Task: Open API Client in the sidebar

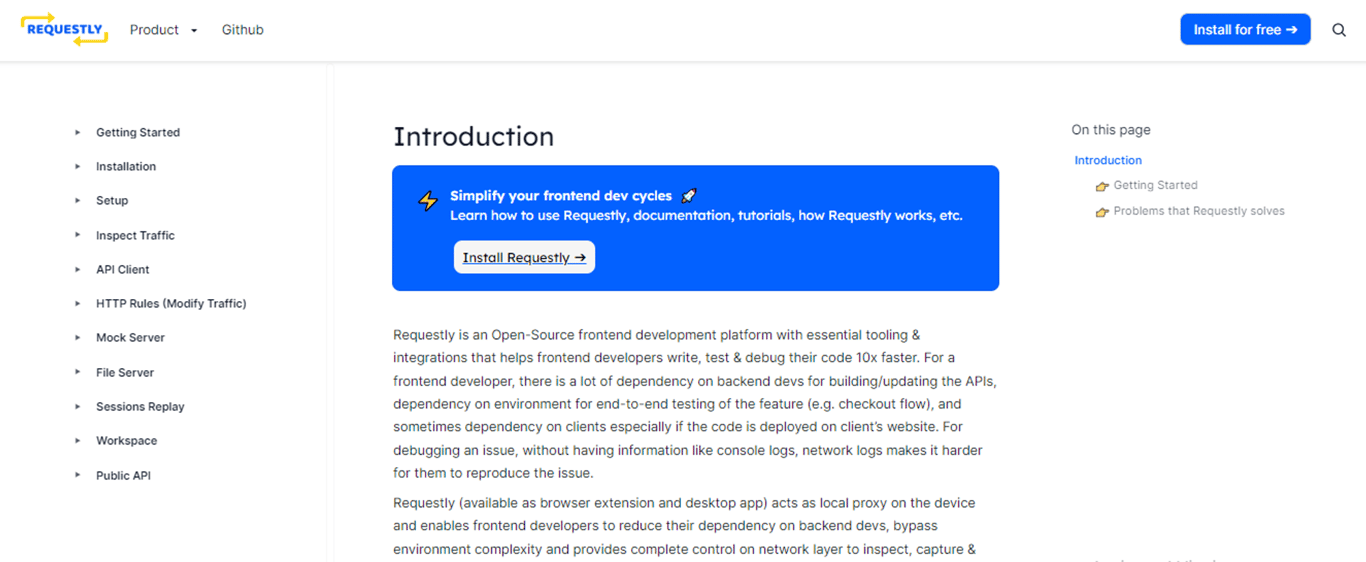Action: 123,269
